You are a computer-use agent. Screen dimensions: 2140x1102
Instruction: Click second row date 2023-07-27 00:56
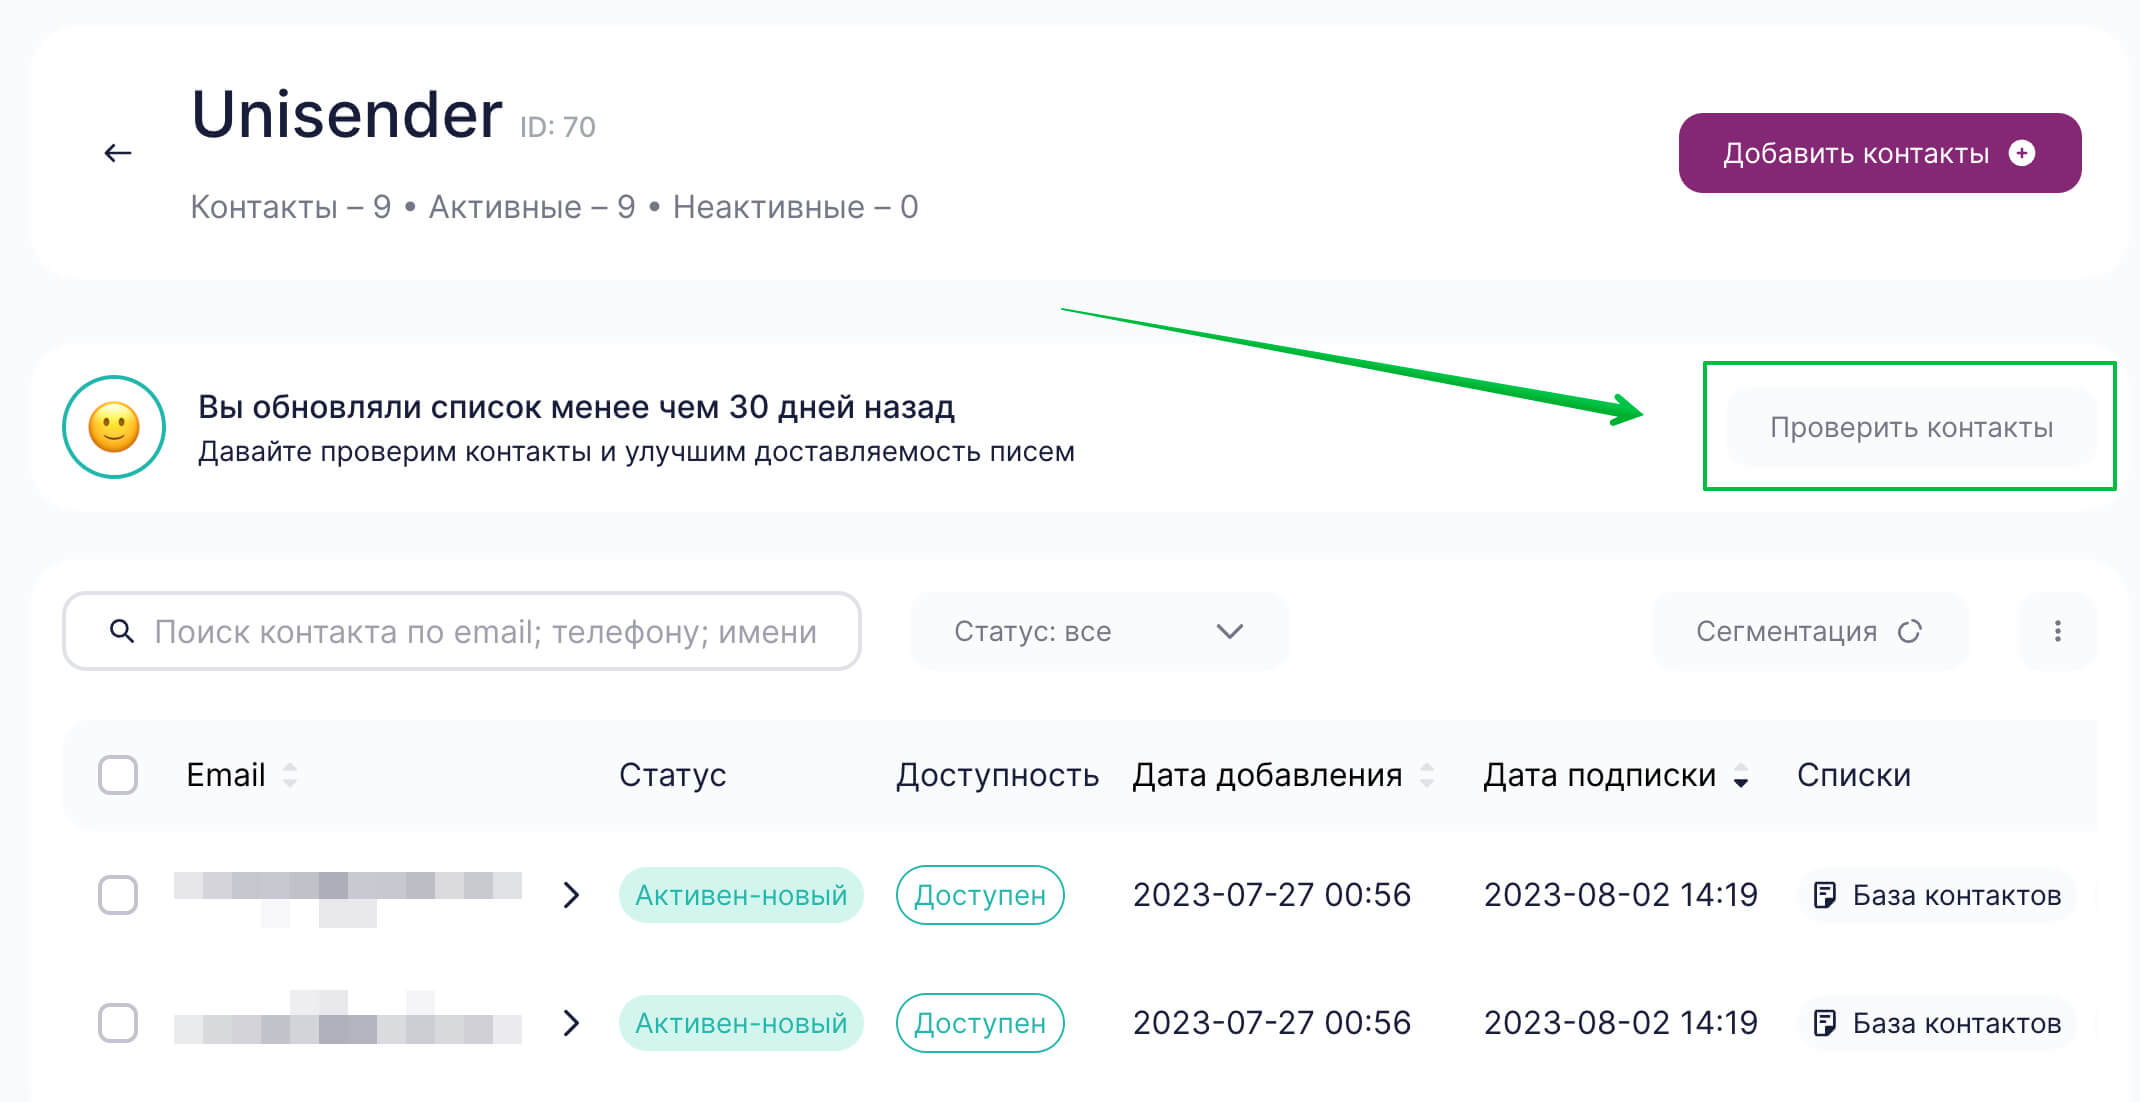point(1271,1023)
